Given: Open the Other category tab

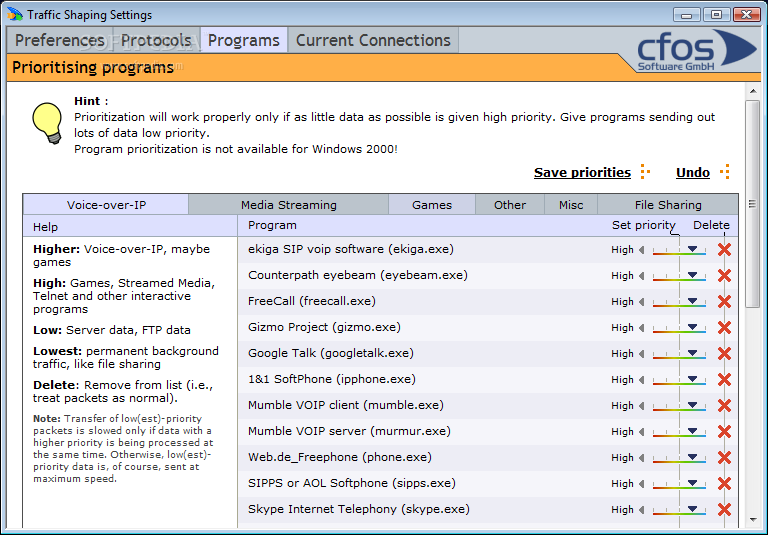Looking at the screenshot, I should [x=510, y=205].
